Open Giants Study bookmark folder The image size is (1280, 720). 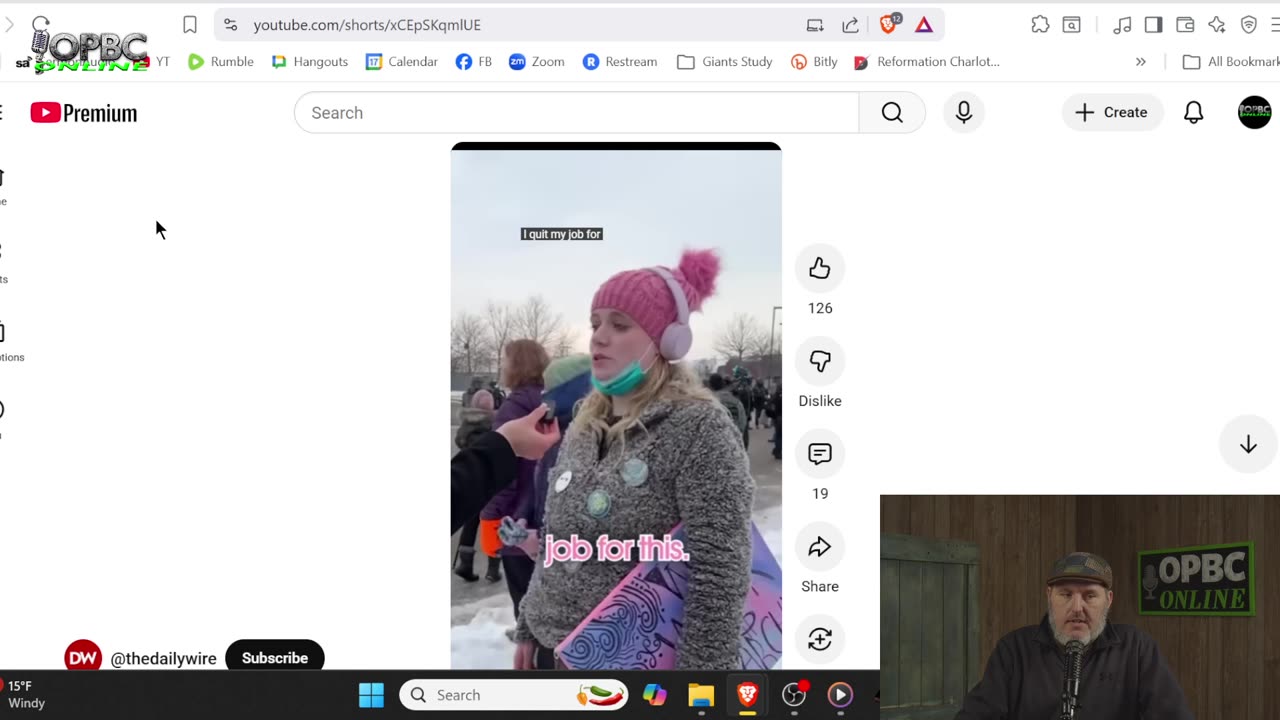tap(724, 62)
